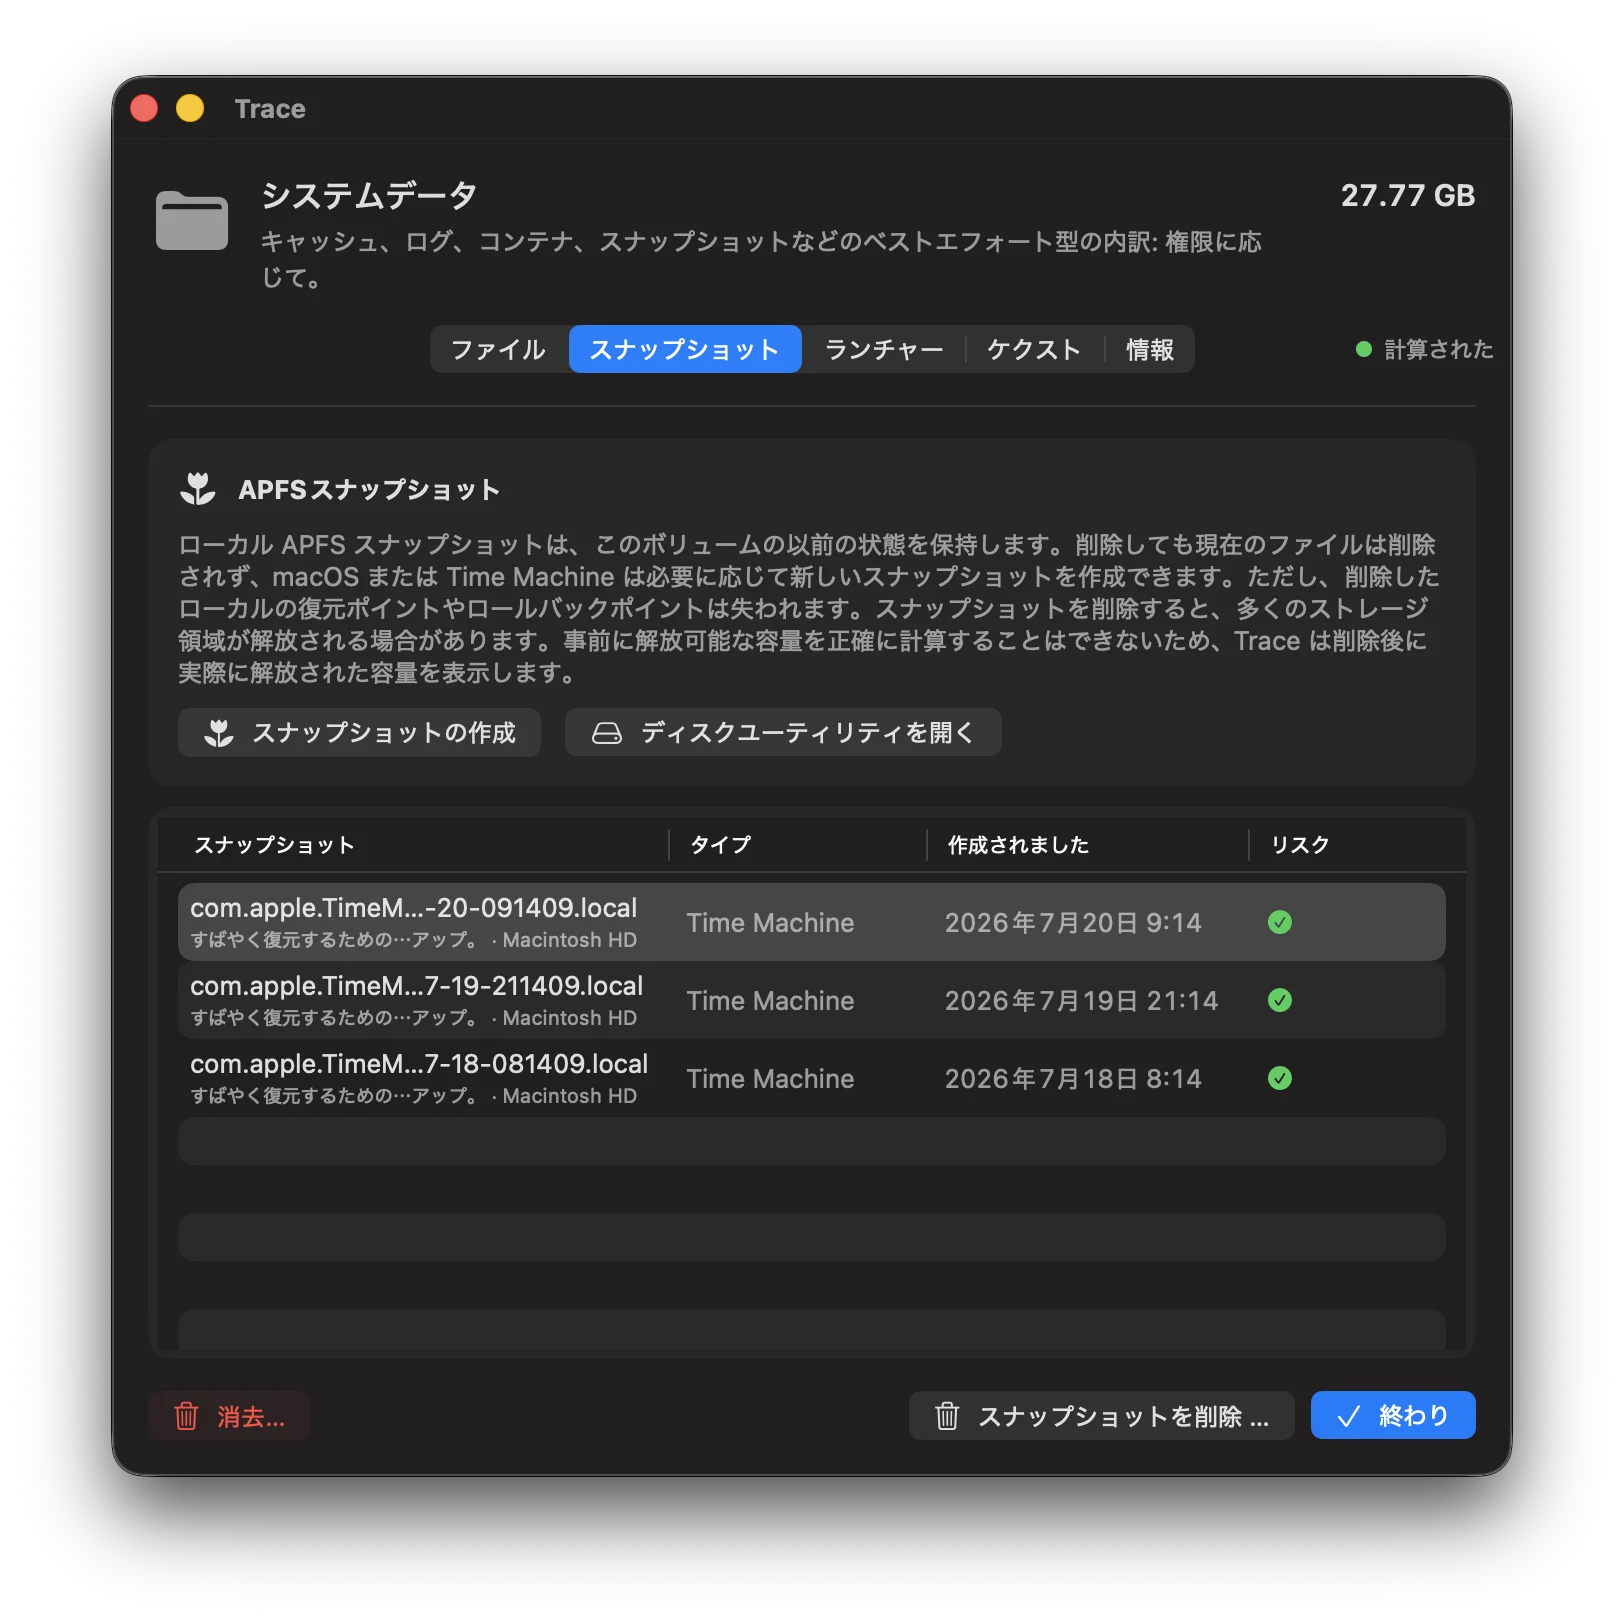Select the スナップショット tab

pos(685,349)
